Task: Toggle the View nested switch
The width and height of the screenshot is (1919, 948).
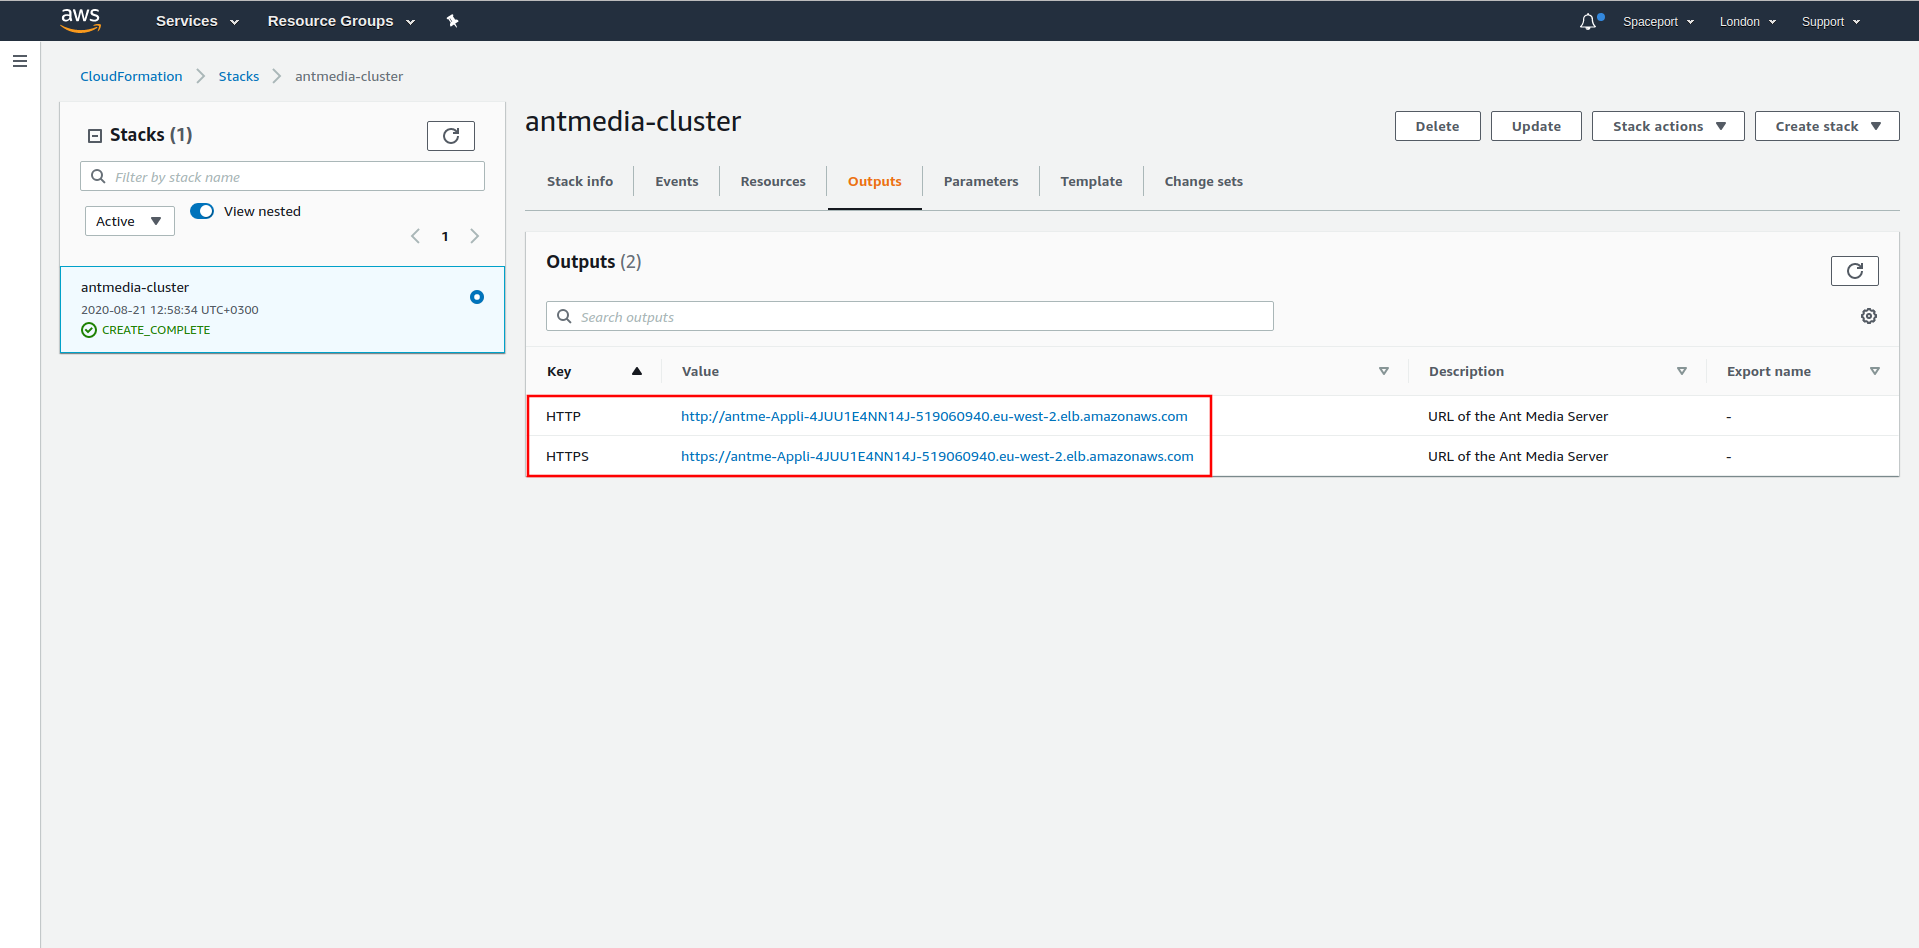Action: pos(202,211)
